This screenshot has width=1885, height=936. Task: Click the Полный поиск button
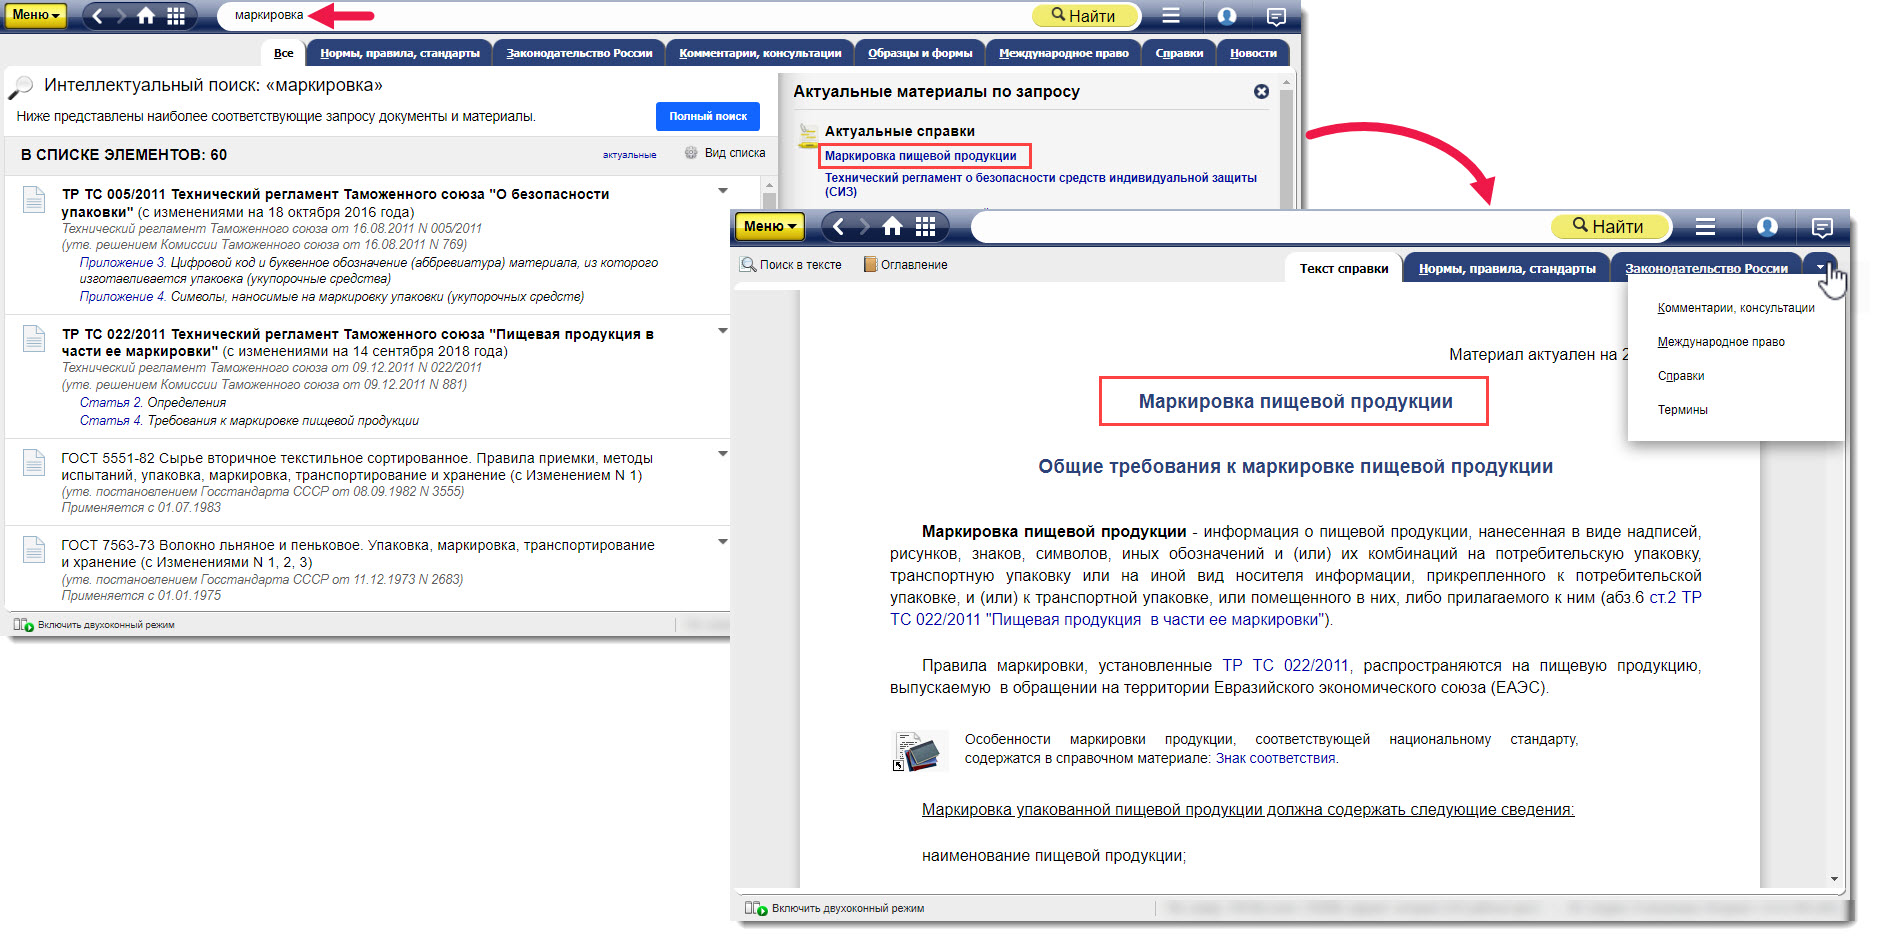pos(708,116)
